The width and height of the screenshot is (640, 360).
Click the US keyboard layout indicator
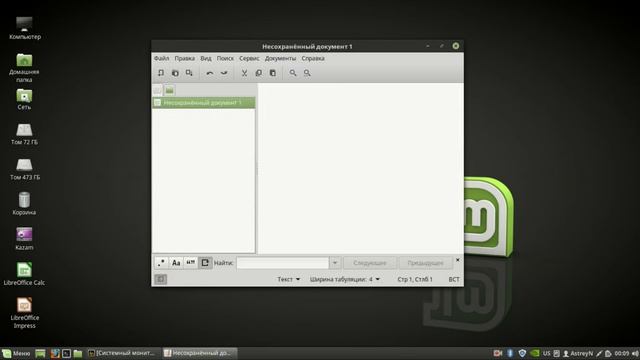(547, 353)
